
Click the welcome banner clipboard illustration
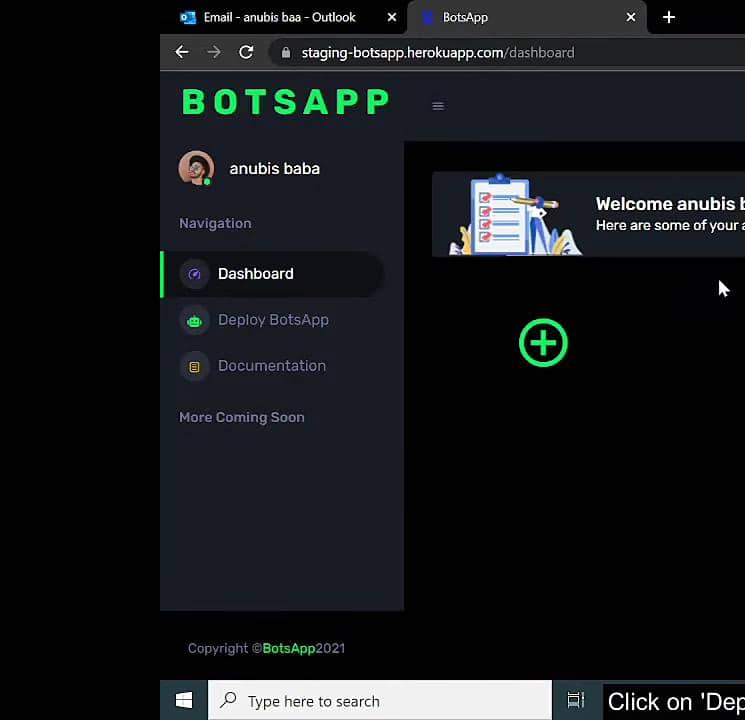coord(515,215)
